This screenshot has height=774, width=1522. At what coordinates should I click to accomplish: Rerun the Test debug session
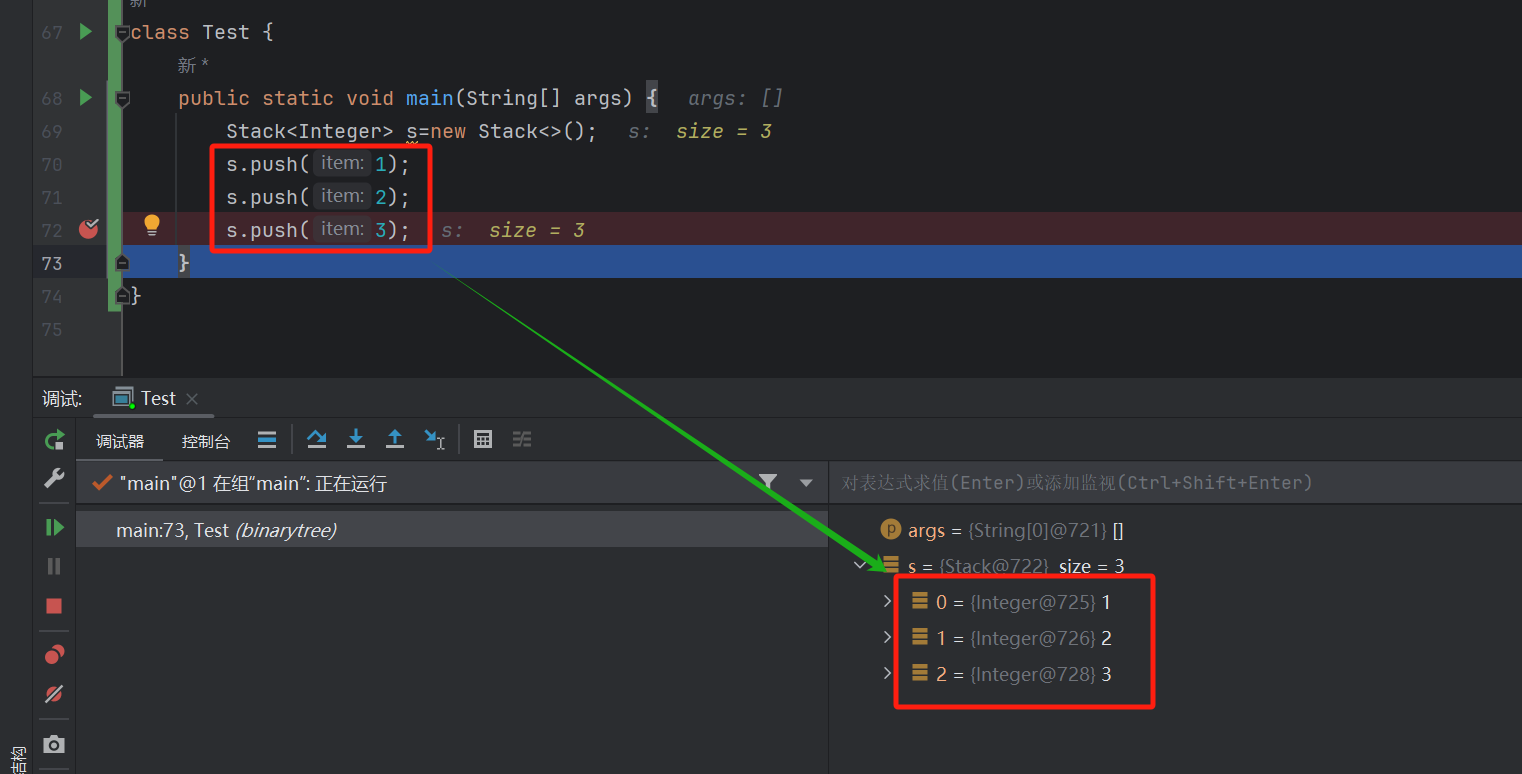click(x=54, y=440)
